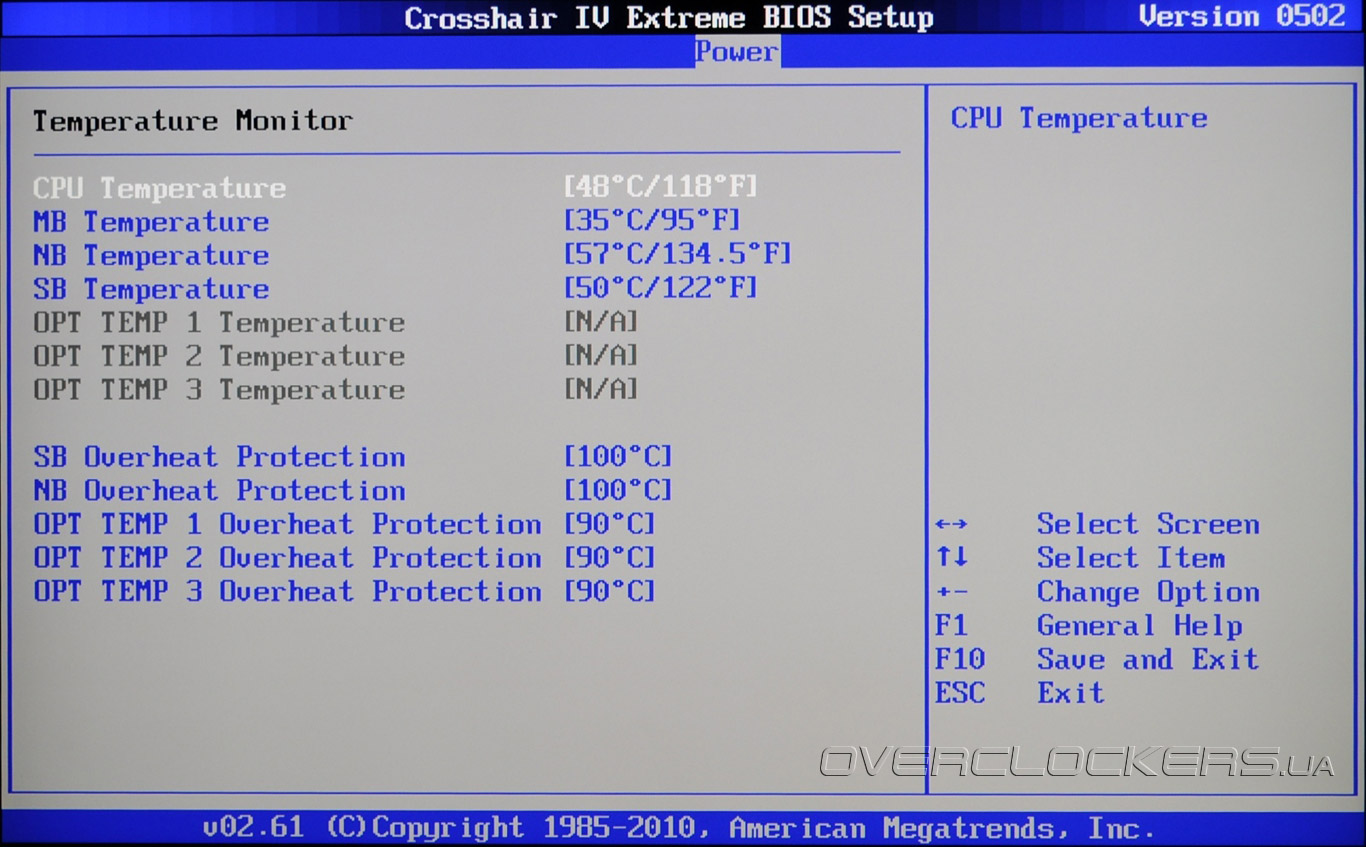
Task: Select the CPU Temperature row in the monitor list
Action: 396,188
